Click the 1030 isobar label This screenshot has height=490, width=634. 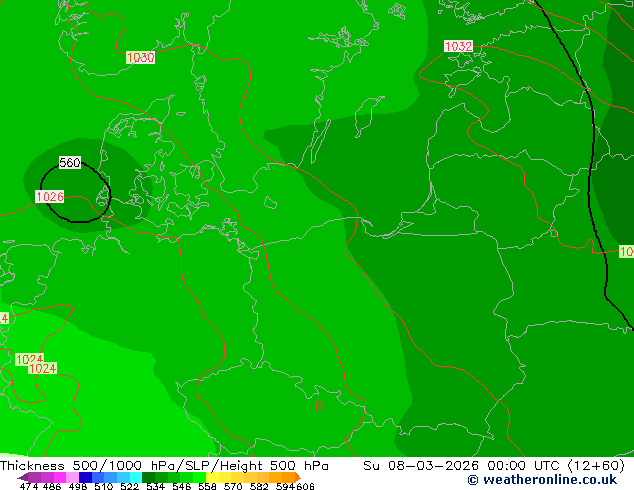(x=140, y=57)
